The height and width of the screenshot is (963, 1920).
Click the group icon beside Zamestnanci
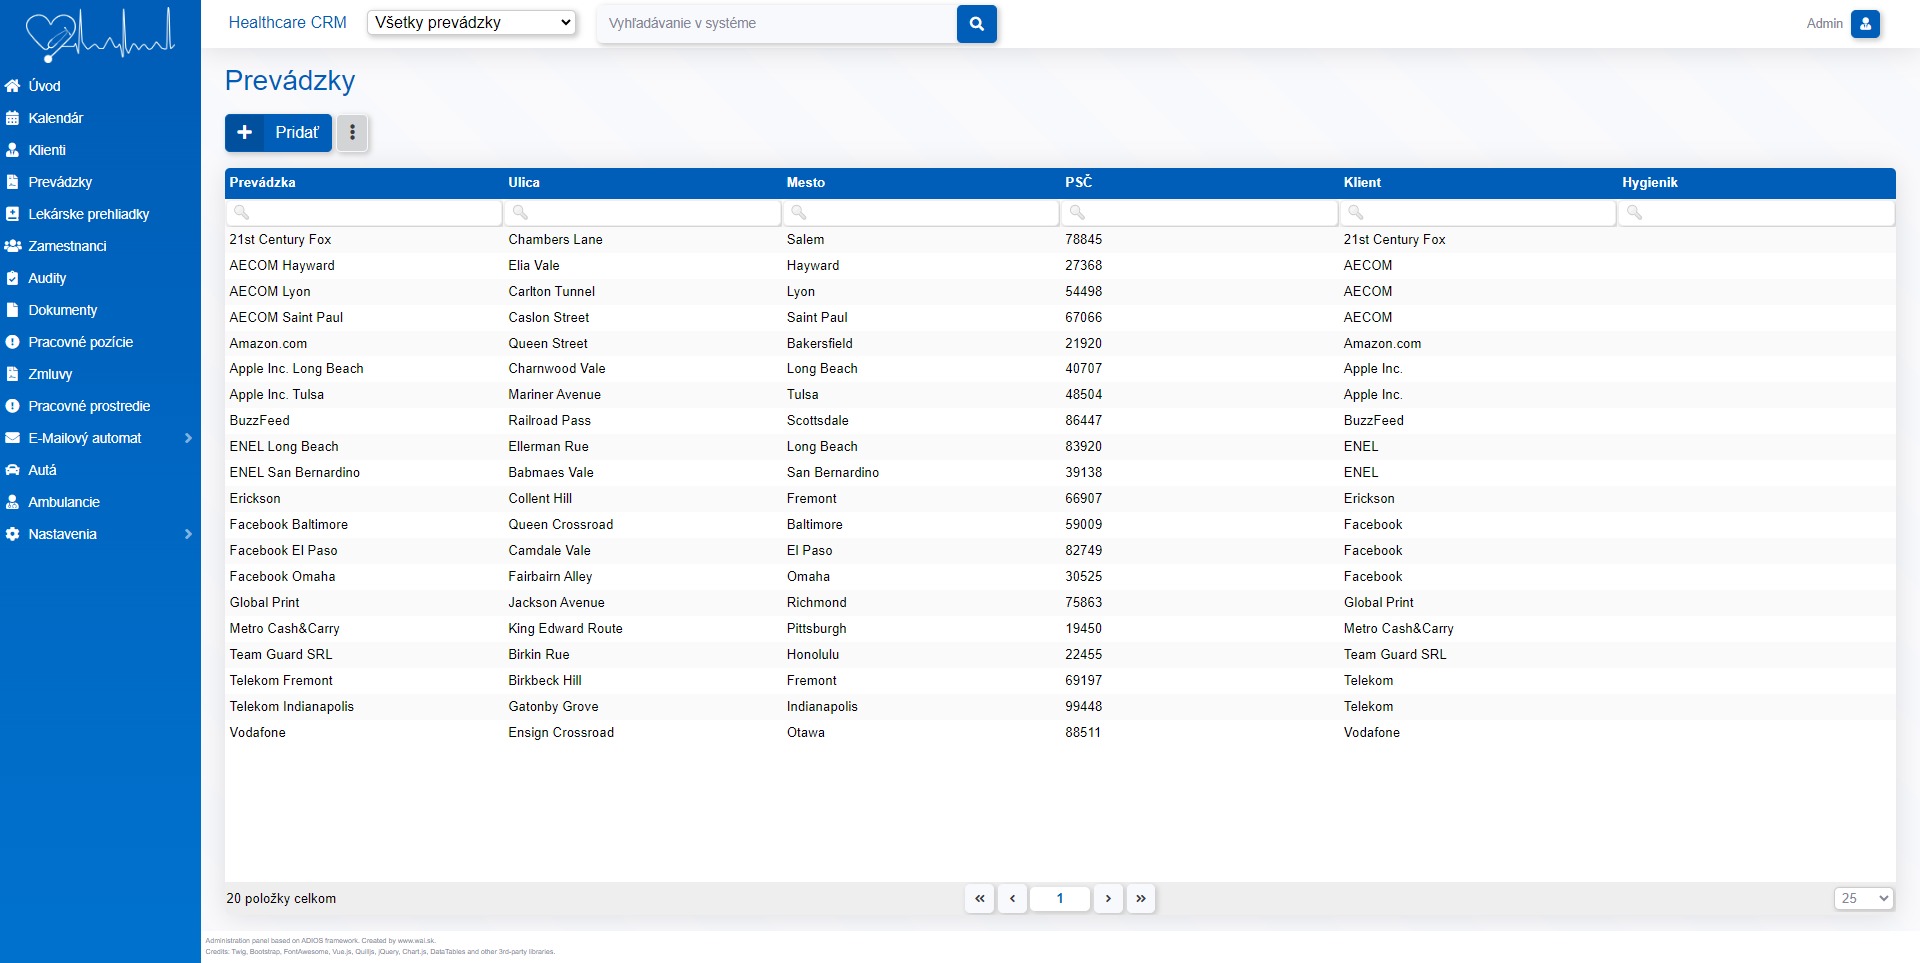click(x=12, y=246)
